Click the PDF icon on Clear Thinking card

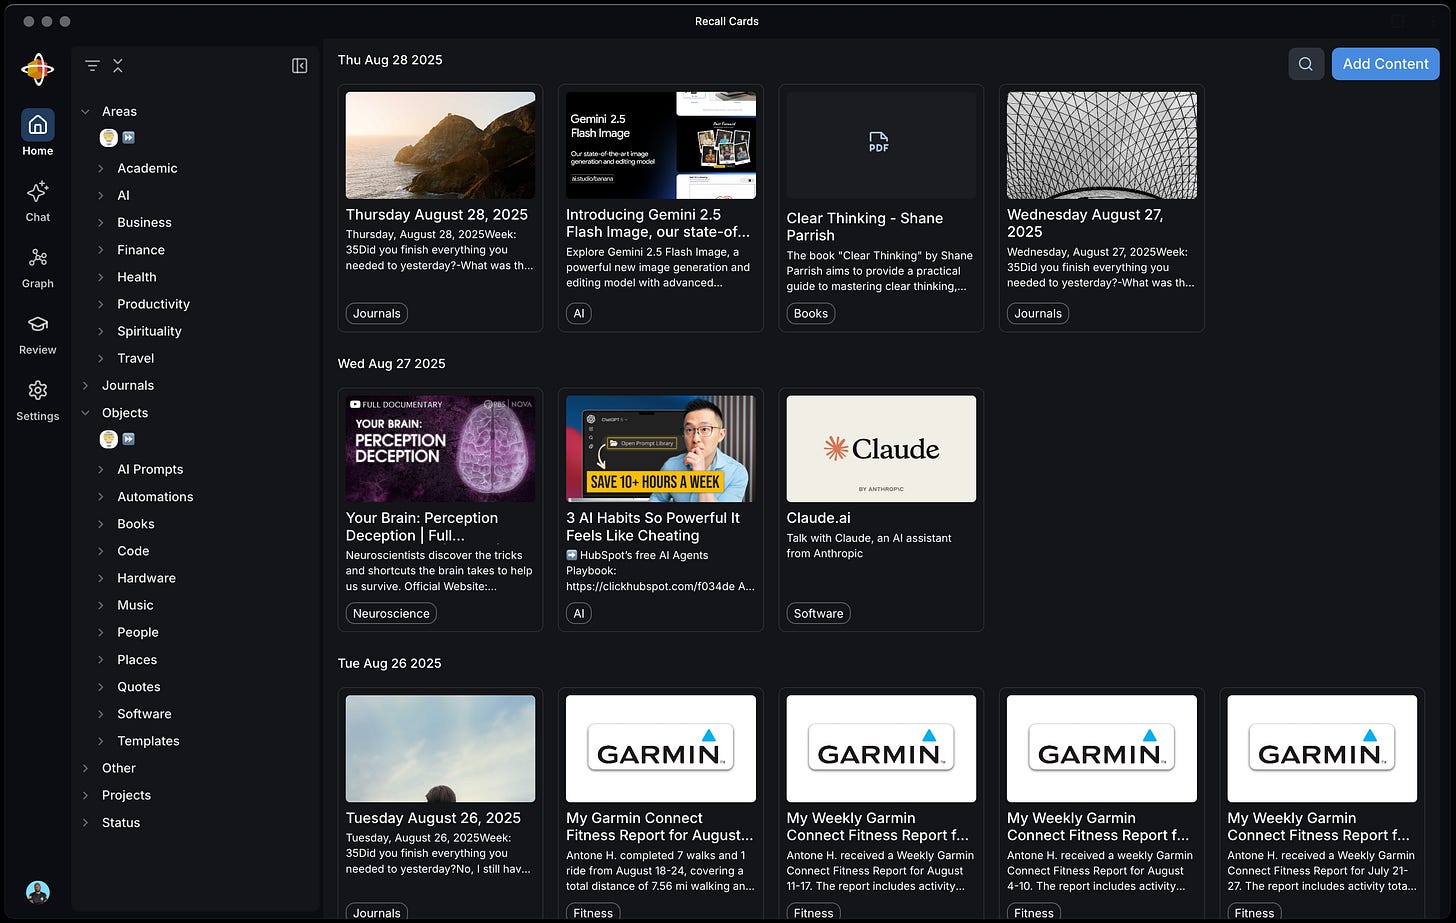click(x=879, y=142)
